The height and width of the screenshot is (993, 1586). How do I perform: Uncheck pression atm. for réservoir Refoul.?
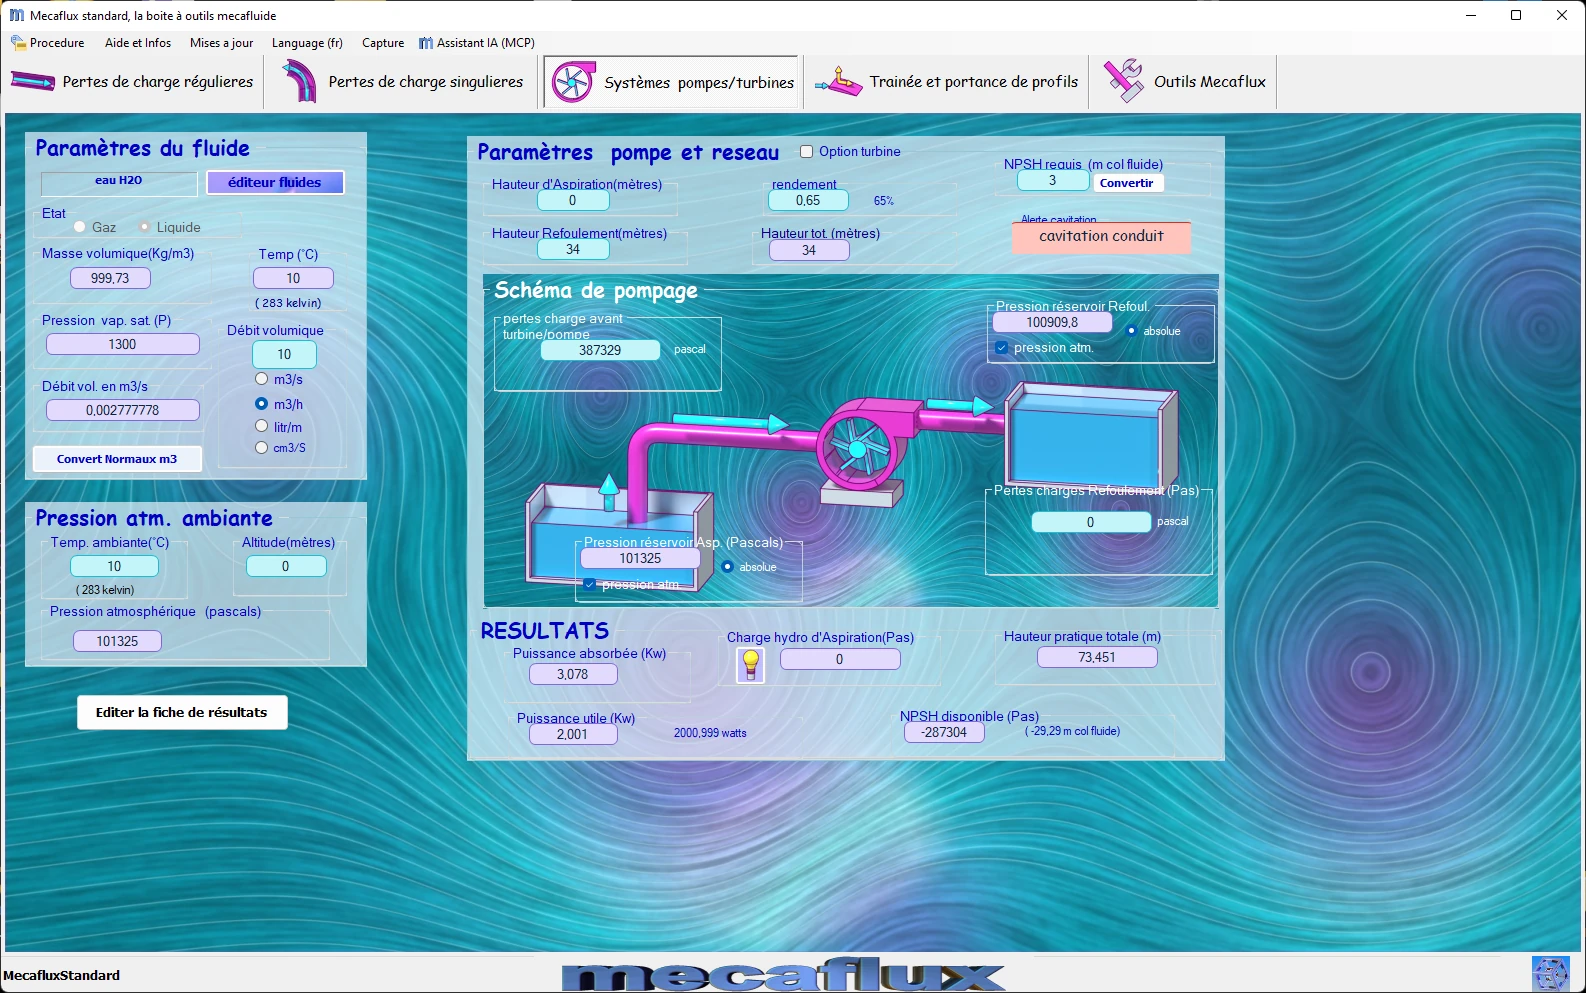(x=1001, y=348)
